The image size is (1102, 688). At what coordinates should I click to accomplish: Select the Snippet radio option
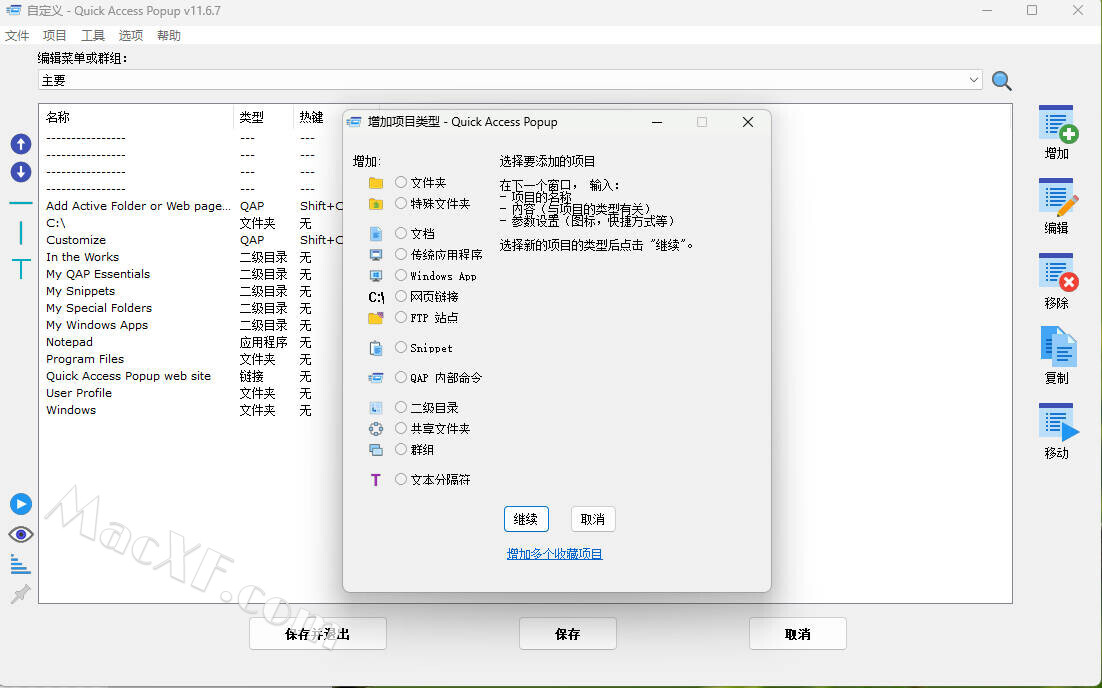(401, 347)
